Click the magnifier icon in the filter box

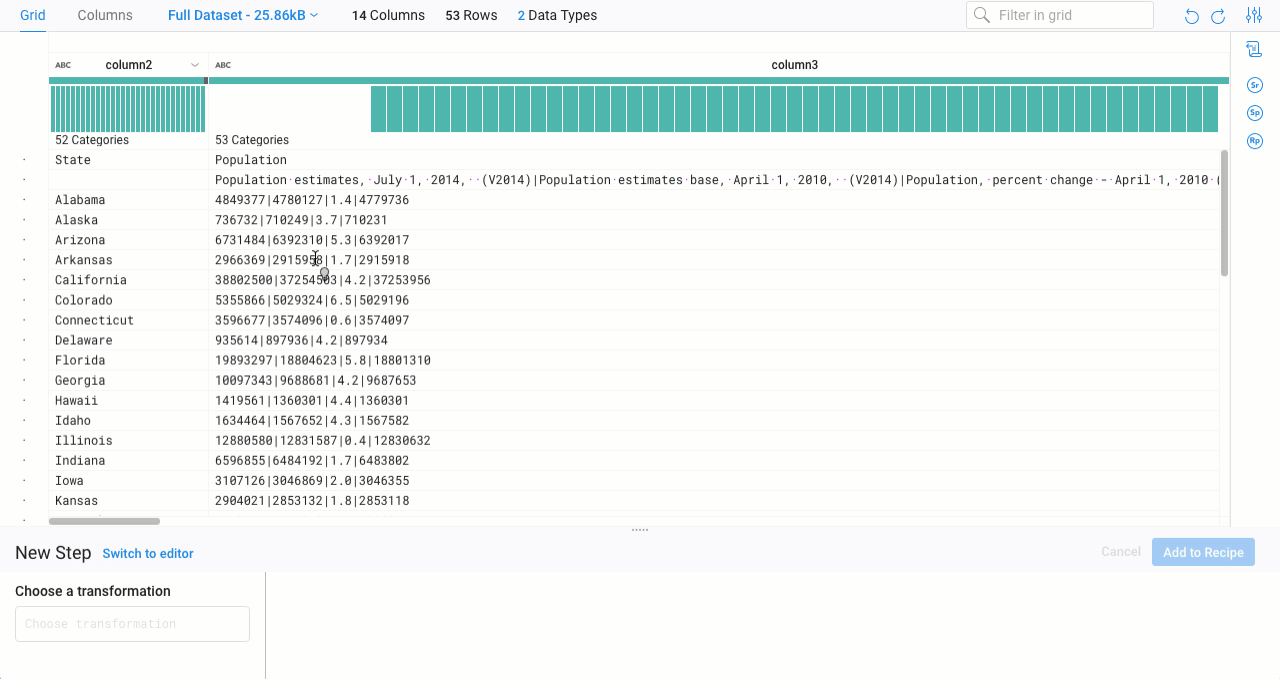click(982, 15)
